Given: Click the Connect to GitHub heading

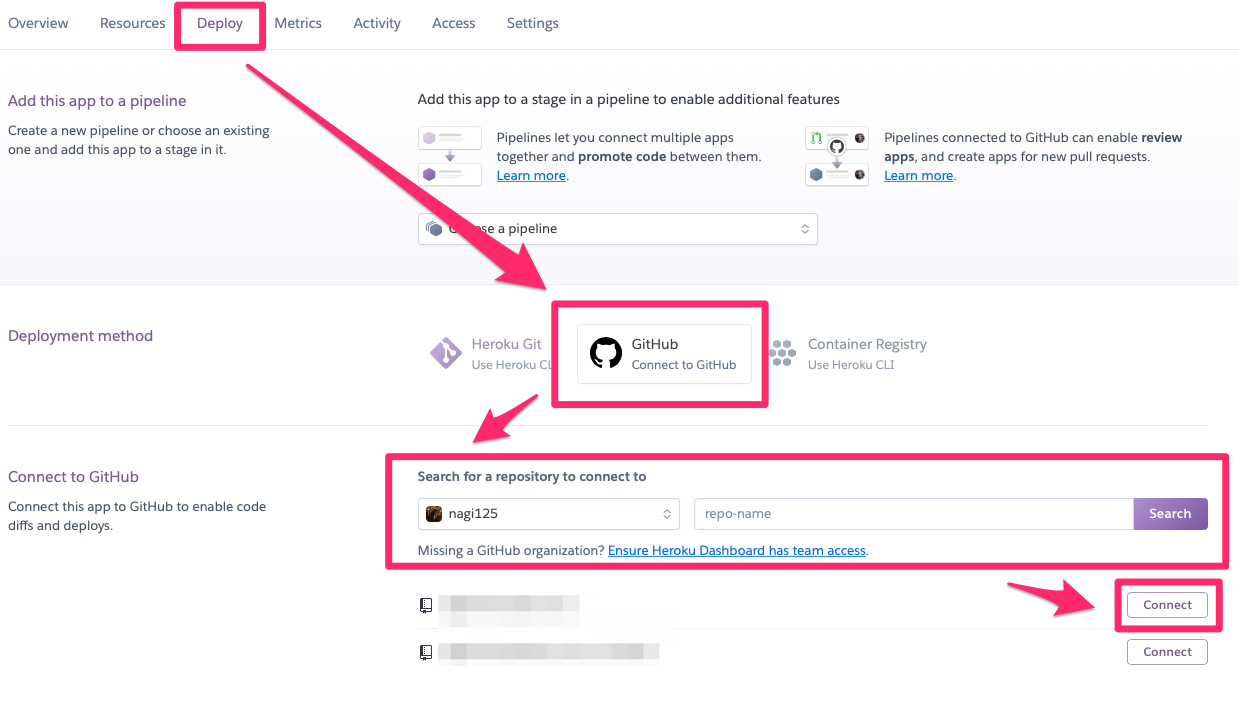Looking at the screenshot, I should 73,477.
